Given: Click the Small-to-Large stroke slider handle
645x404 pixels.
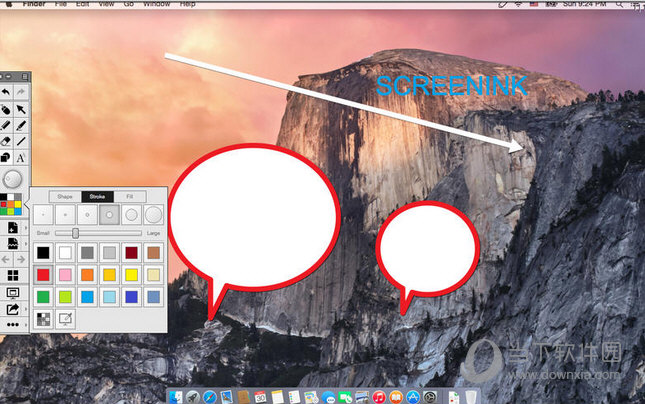Looking at the screenshot, I should click(x=75, y=233).
